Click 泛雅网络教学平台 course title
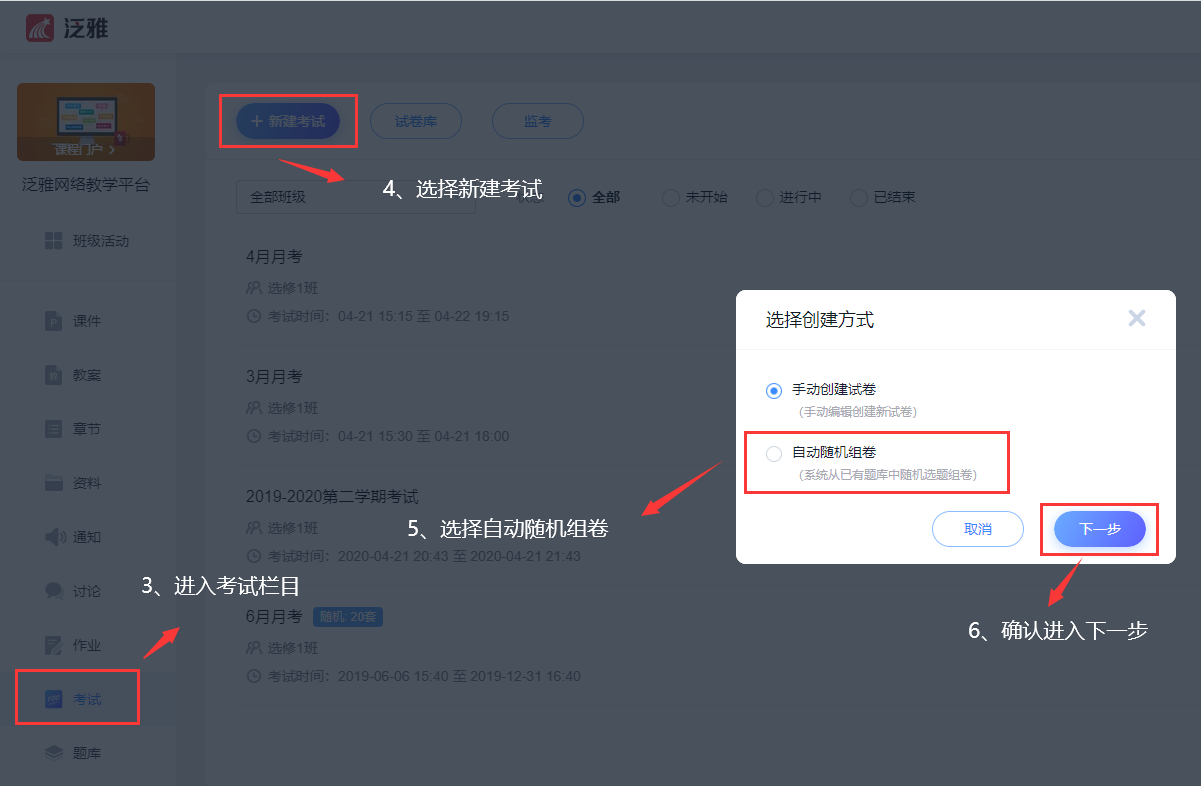1201x786 pixels. pos(86,185)
